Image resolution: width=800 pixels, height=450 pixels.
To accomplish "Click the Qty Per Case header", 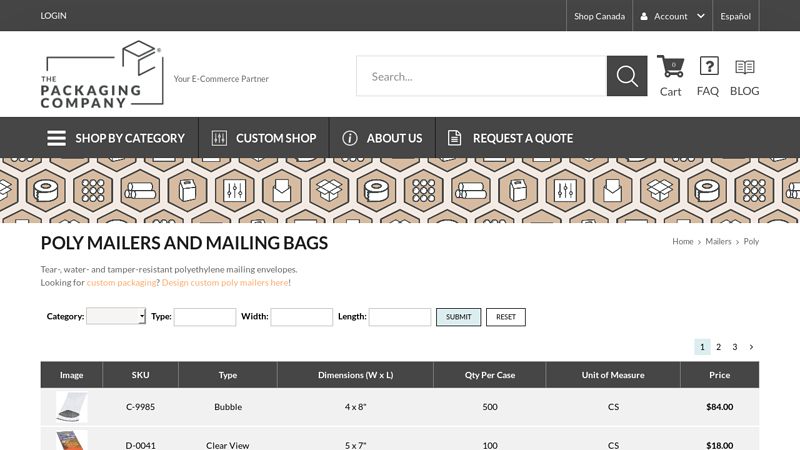I will point(490,375).
